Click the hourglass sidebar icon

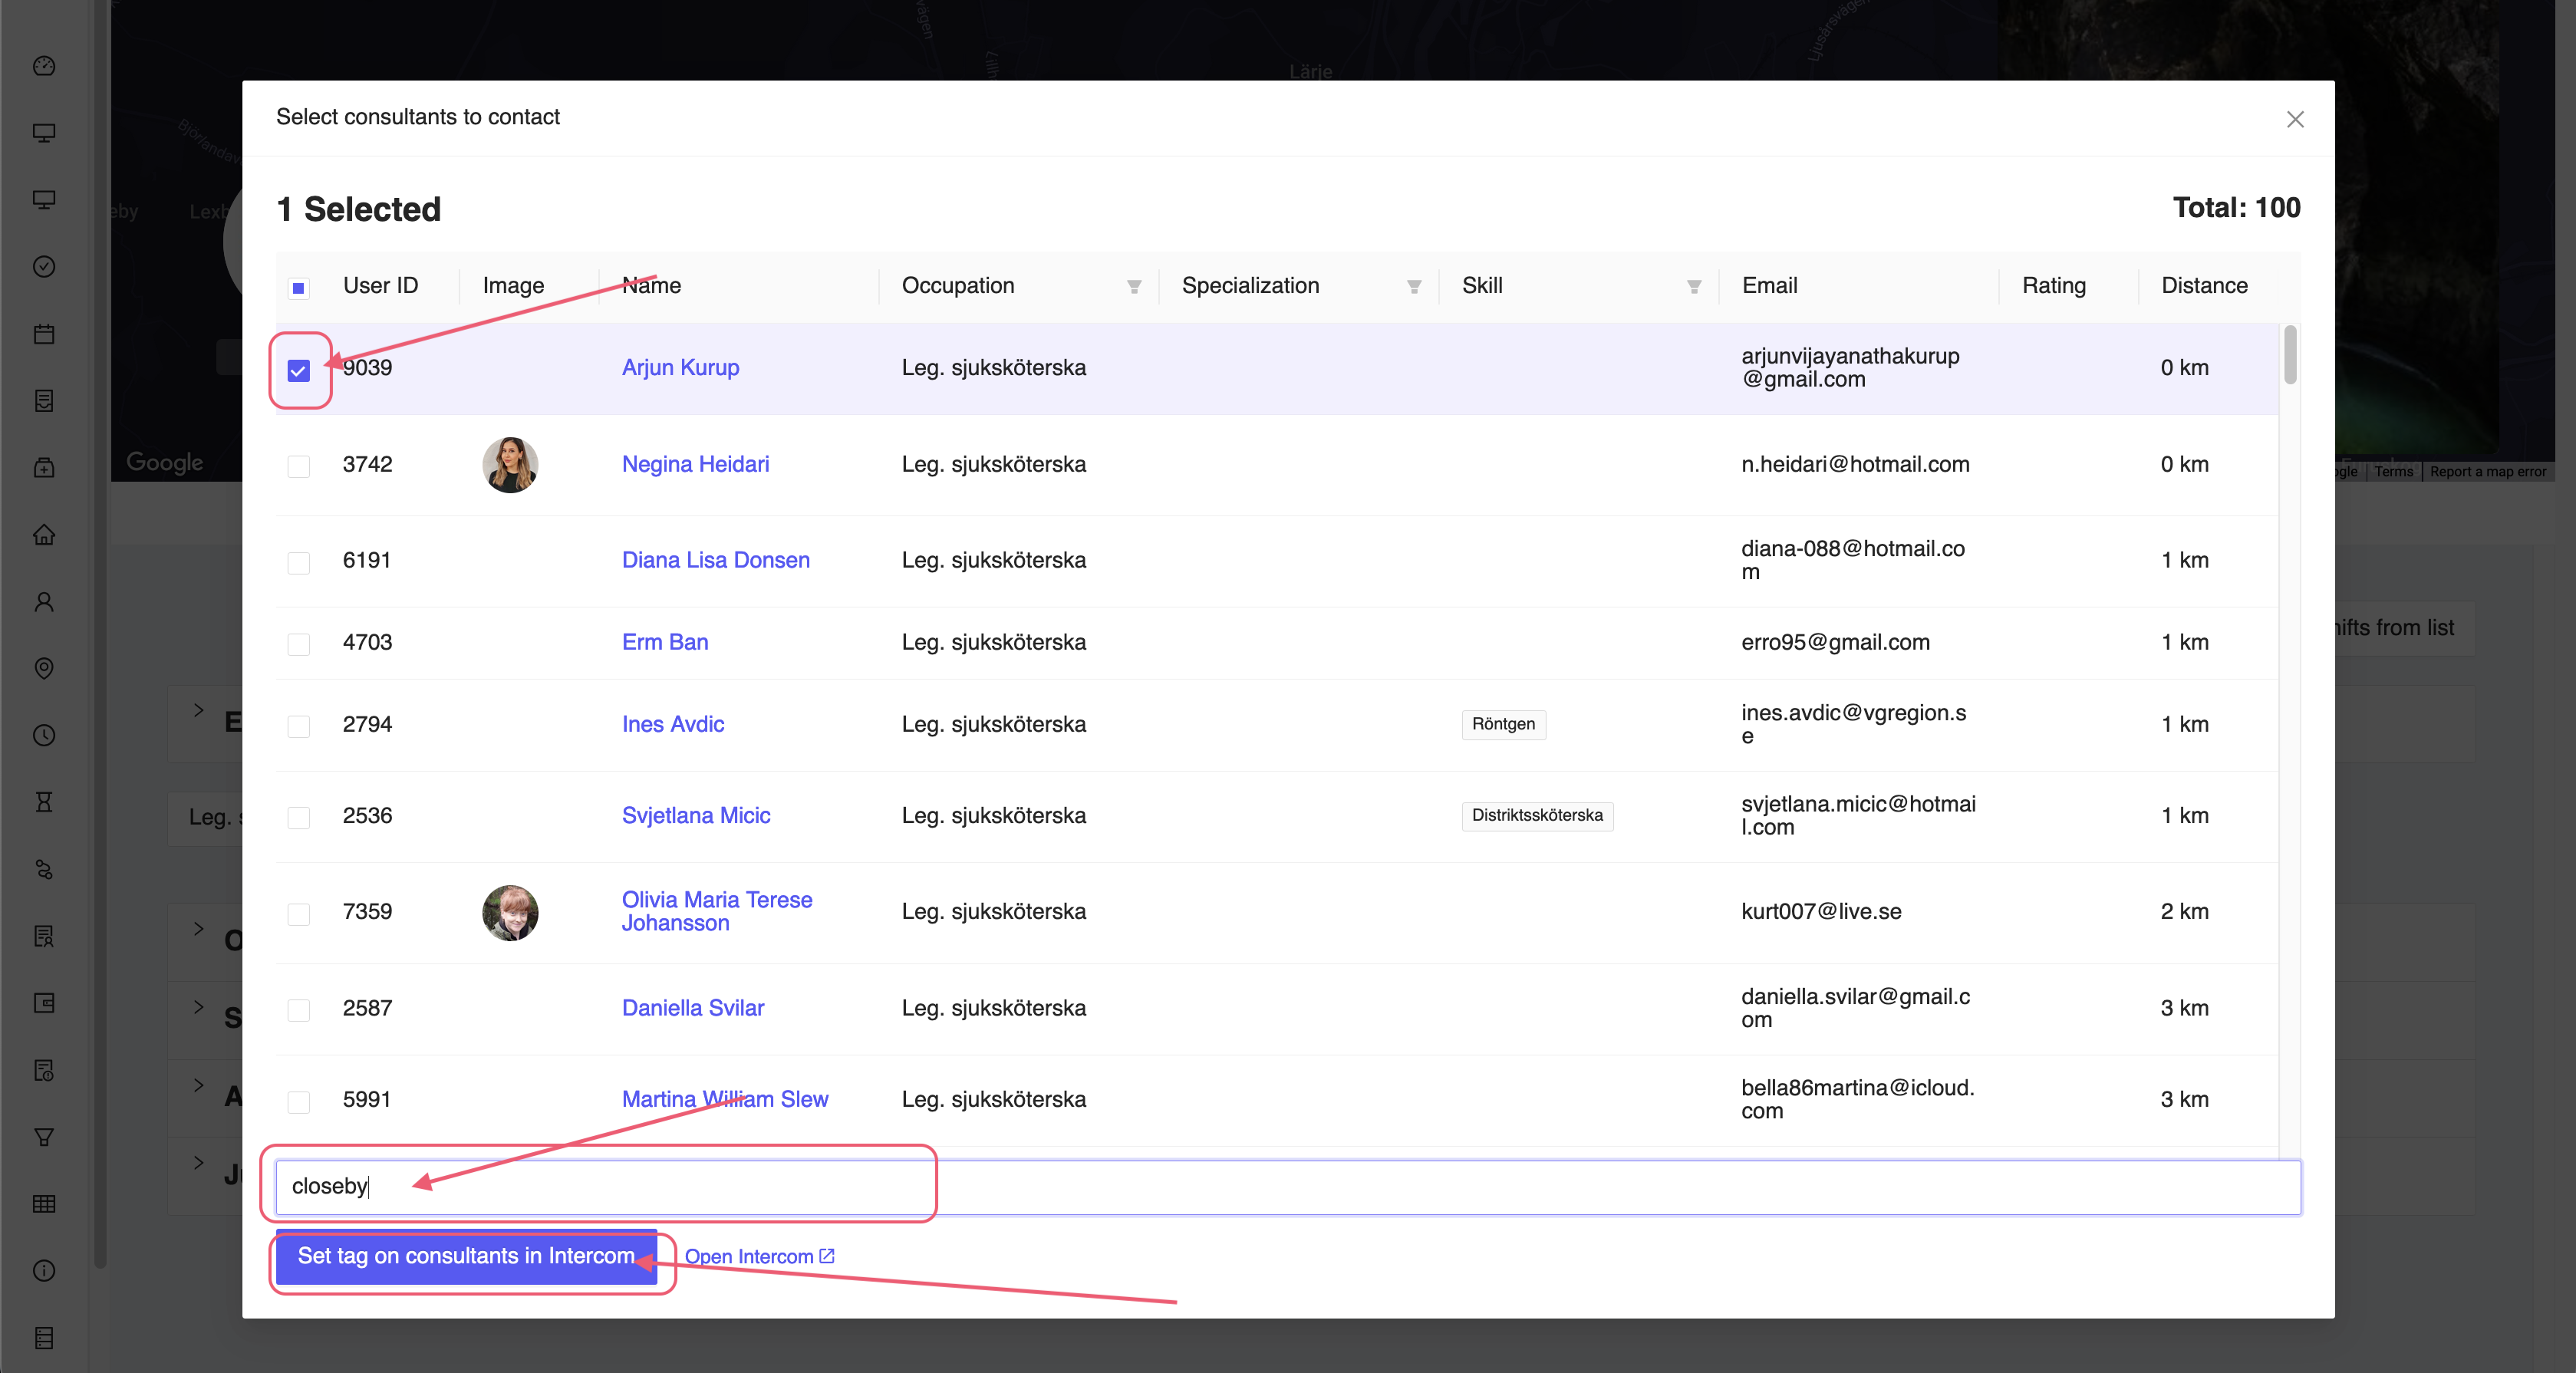44,802
